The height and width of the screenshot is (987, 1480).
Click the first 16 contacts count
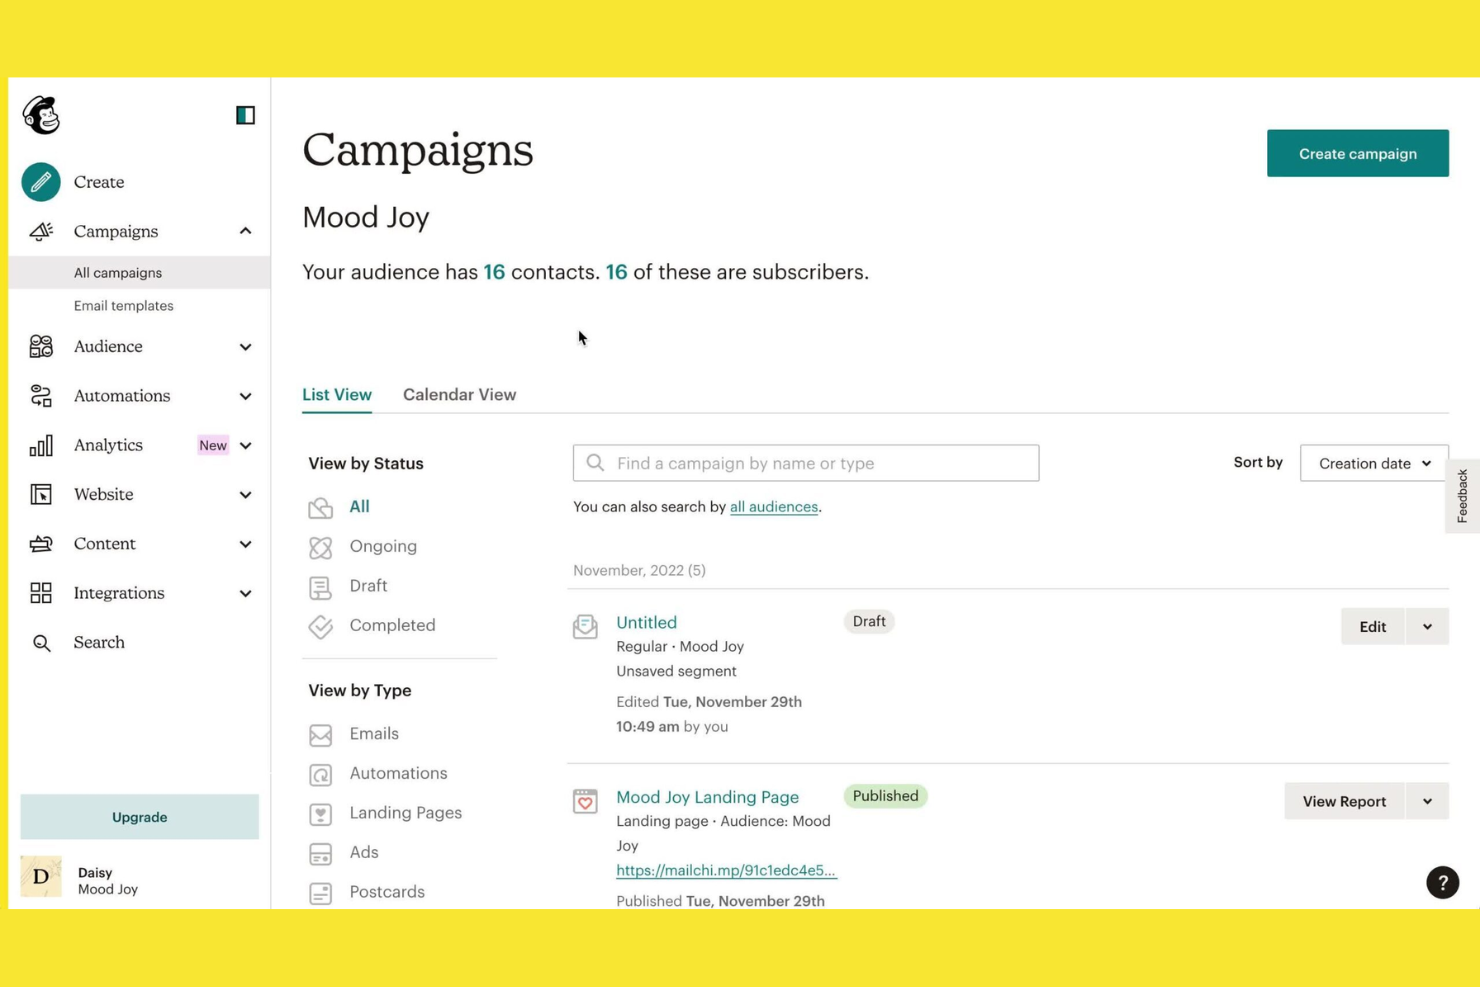coord(494,272)
